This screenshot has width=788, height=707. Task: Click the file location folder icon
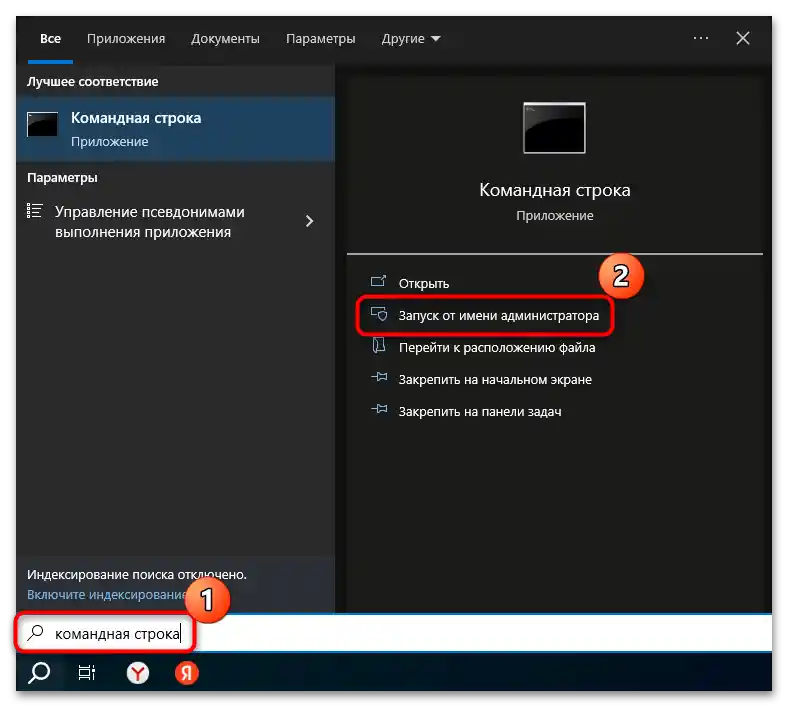(378, 345)
